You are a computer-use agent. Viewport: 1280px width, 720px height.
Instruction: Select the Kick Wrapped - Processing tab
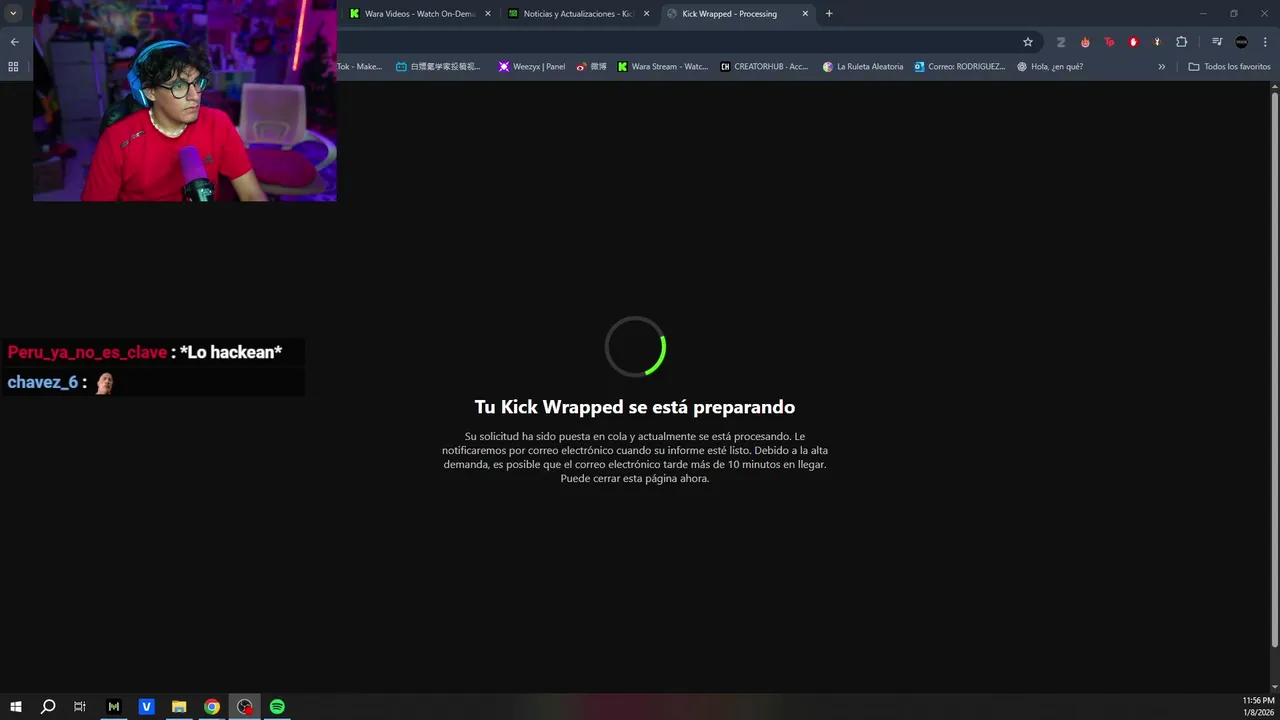pos(737,14)
